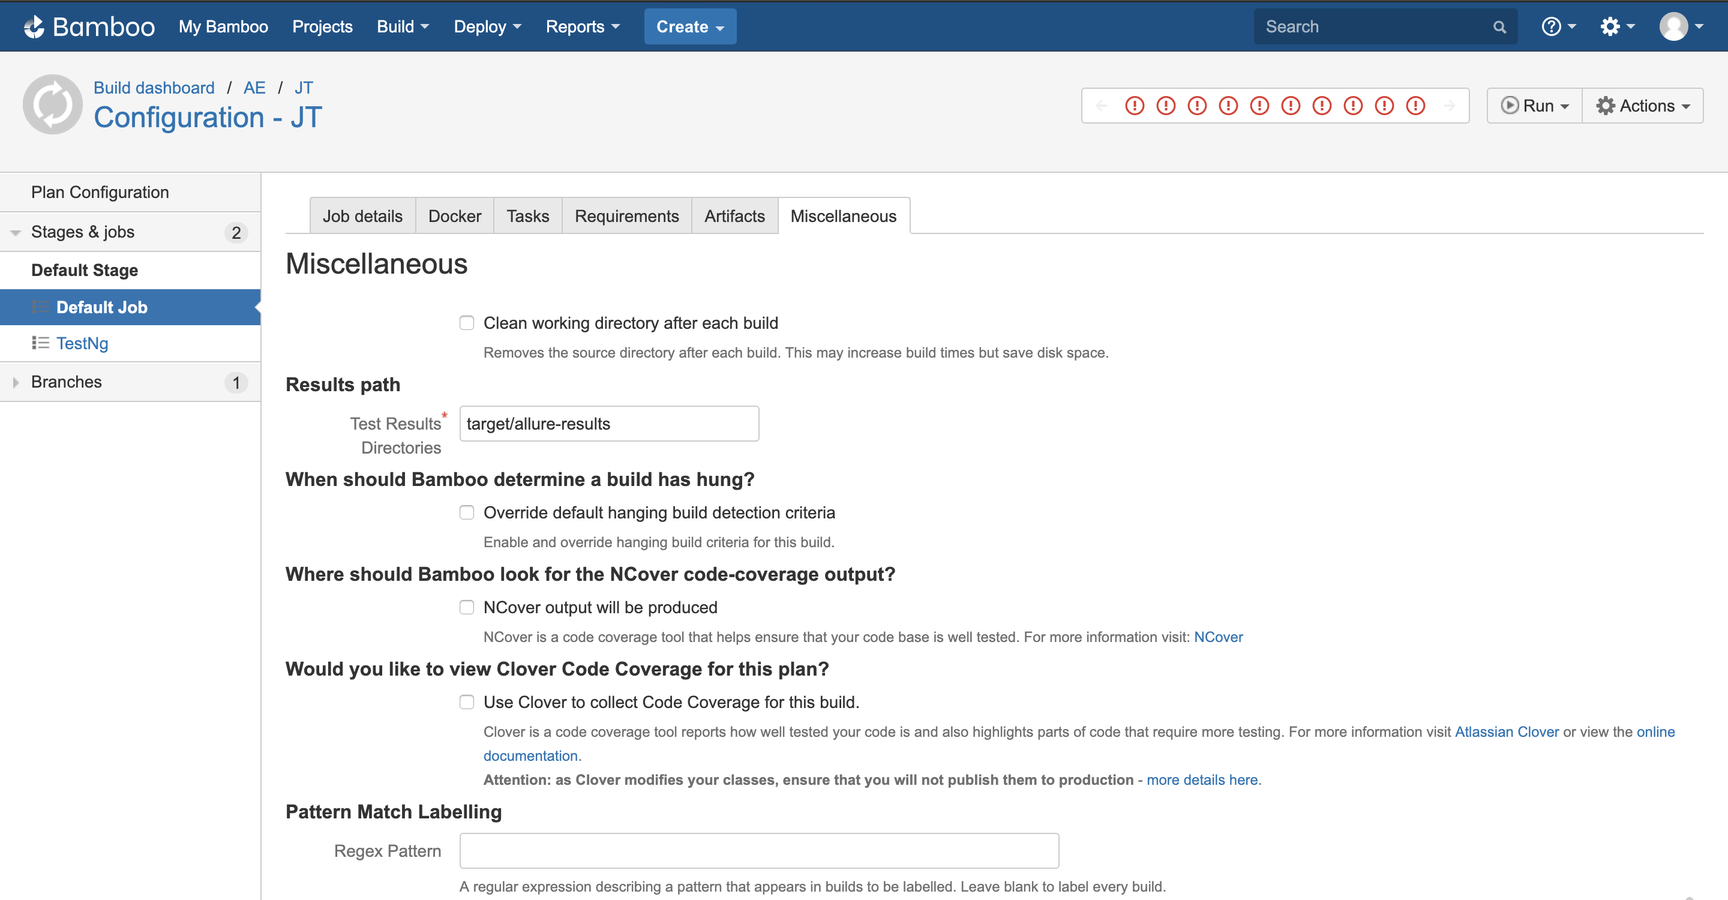Switch to the Docker tab
The width and height of the screenshot is (1728, 900).
tap(455, 216)
